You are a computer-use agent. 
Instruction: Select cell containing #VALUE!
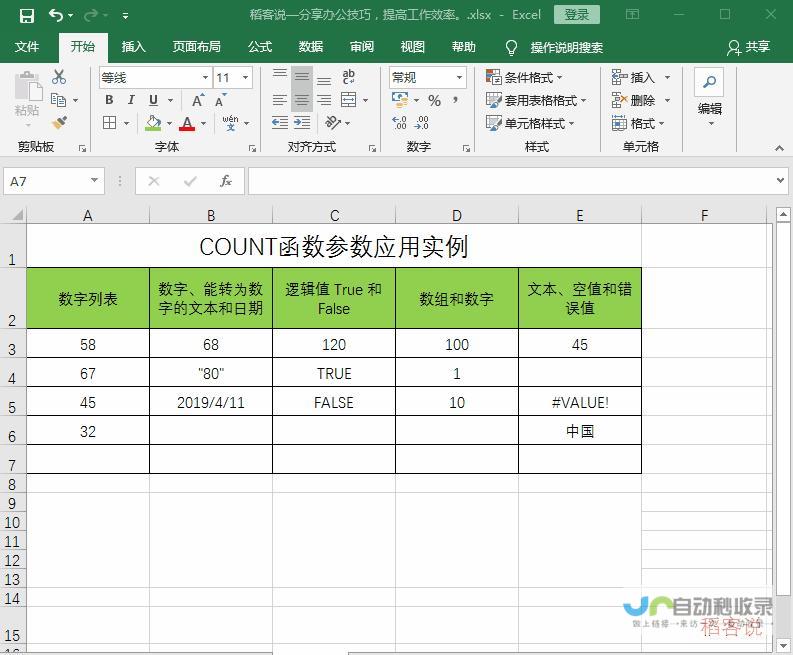click(580, 402)
